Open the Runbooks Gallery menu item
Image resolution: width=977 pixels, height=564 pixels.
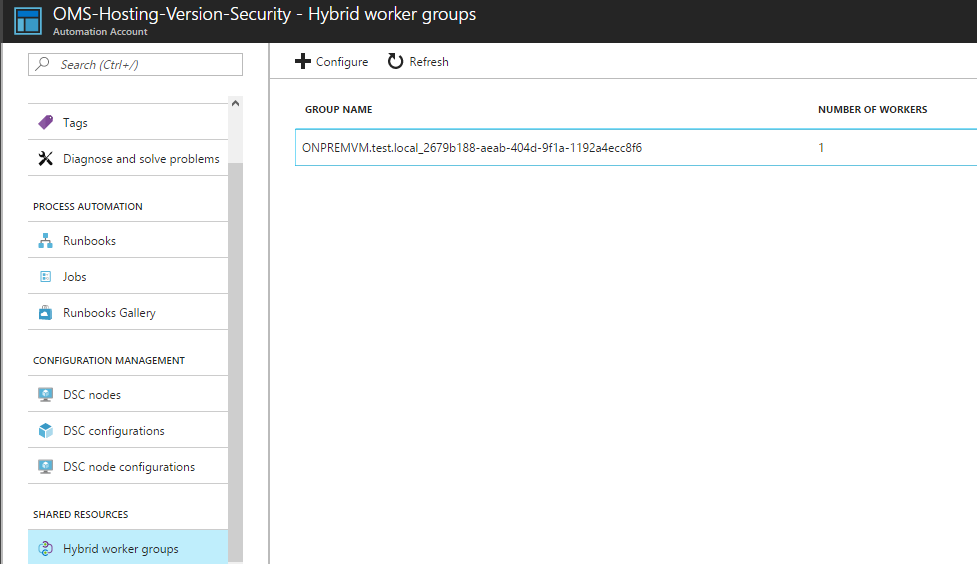[109, 313]
